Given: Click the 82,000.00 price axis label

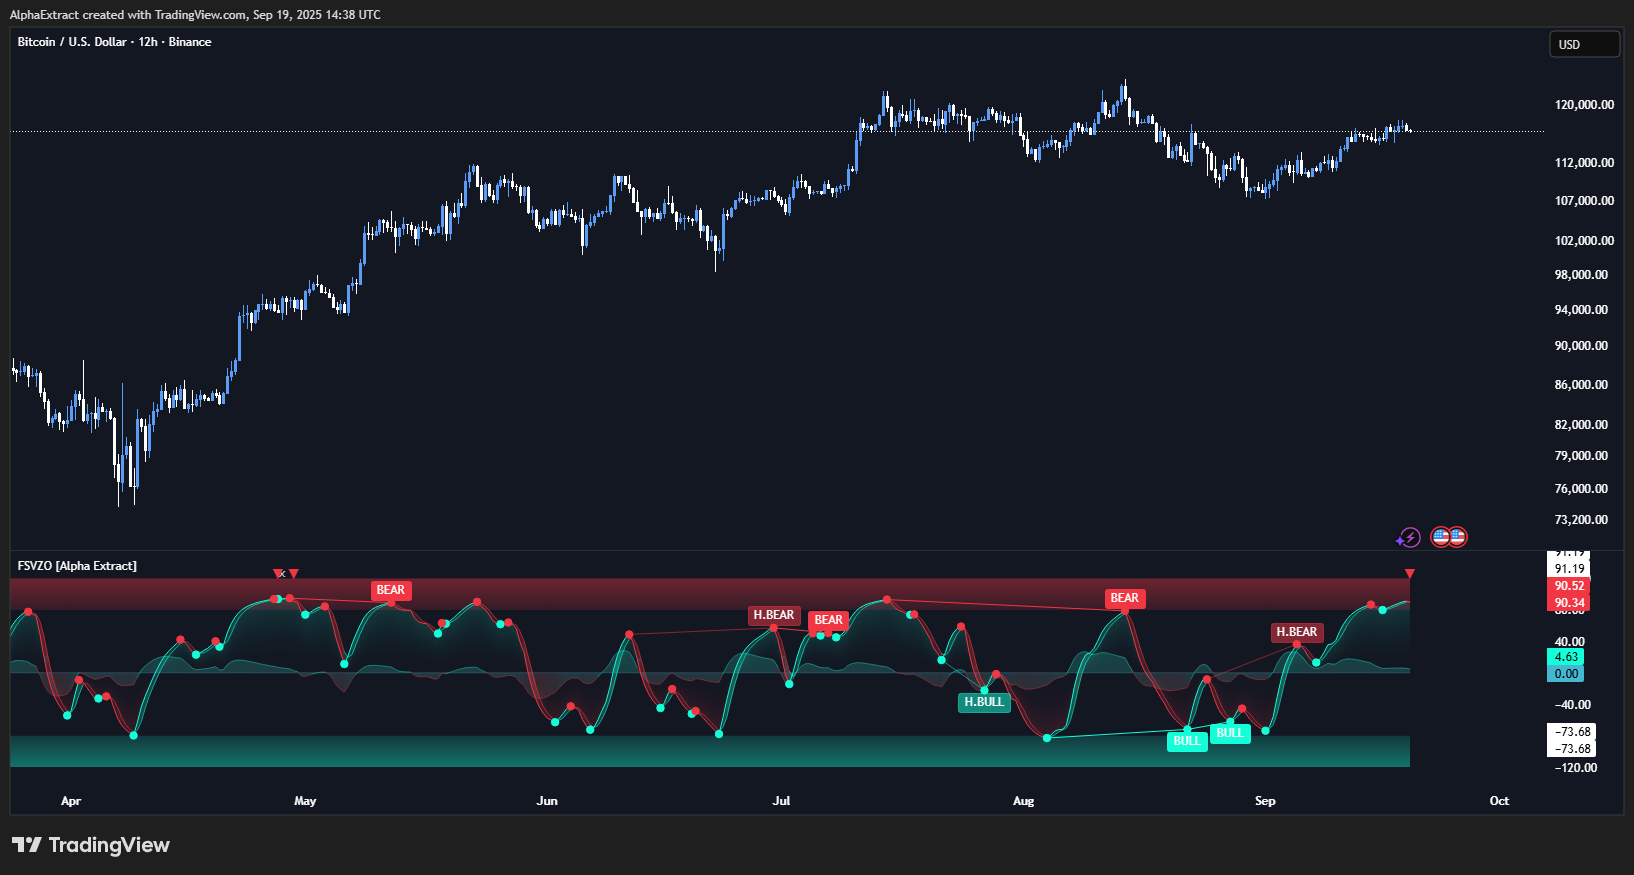Looking at the screenshot, I should click(1581, 425).
